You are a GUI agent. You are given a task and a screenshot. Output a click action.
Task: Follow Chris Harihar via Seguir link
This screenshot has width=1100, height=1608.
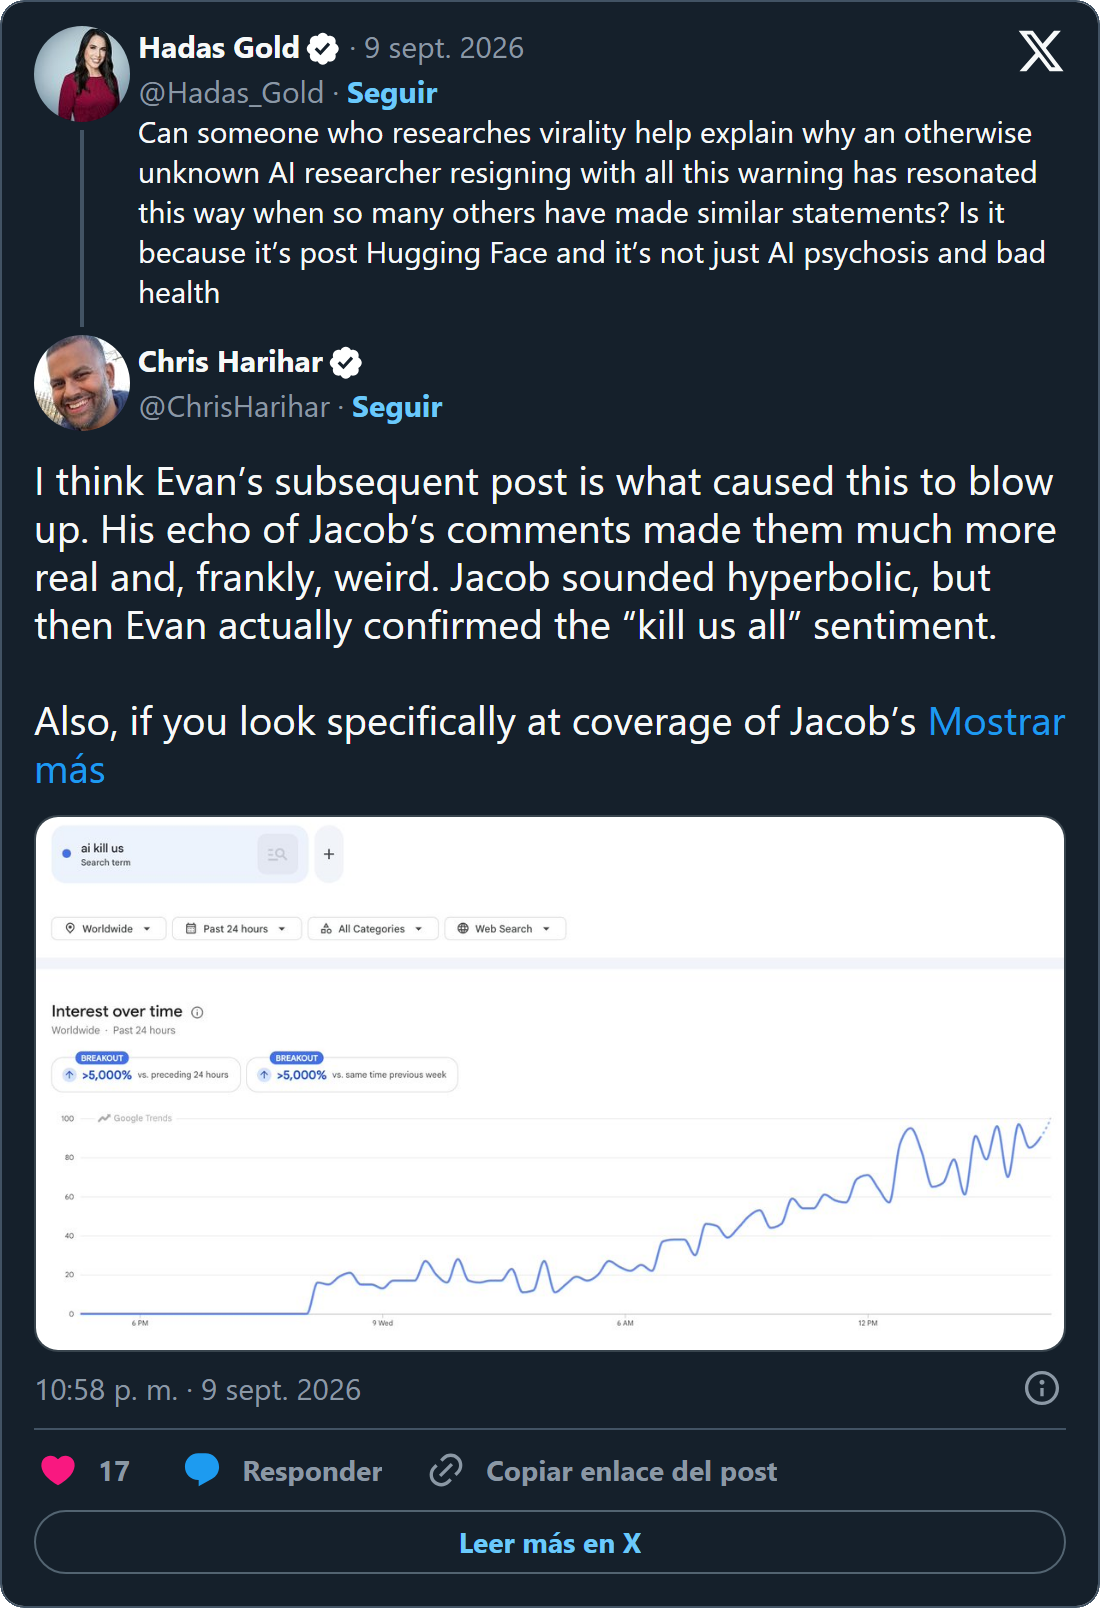coord(397,407)
